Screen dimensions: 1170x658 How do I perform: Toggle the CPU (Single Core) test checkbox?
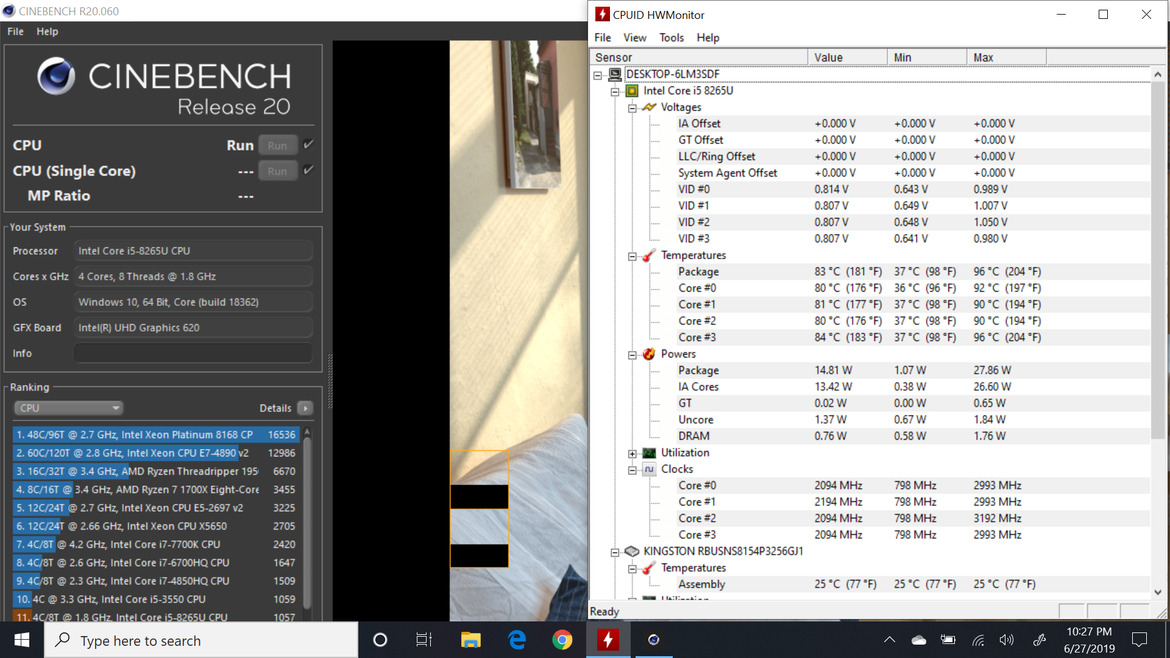tap(308, 170)
